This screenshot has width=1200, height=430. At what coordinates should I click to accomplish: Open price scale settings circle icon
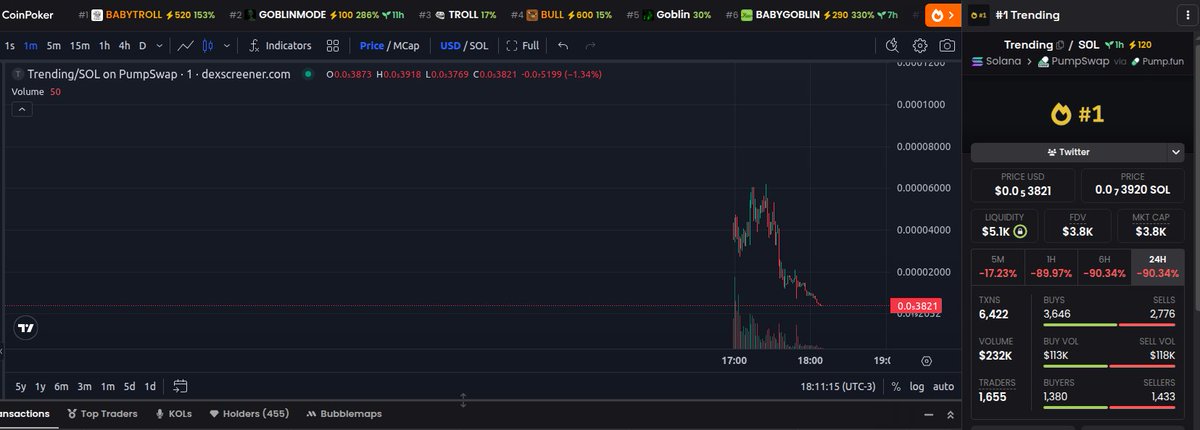[x=926, y=361]
